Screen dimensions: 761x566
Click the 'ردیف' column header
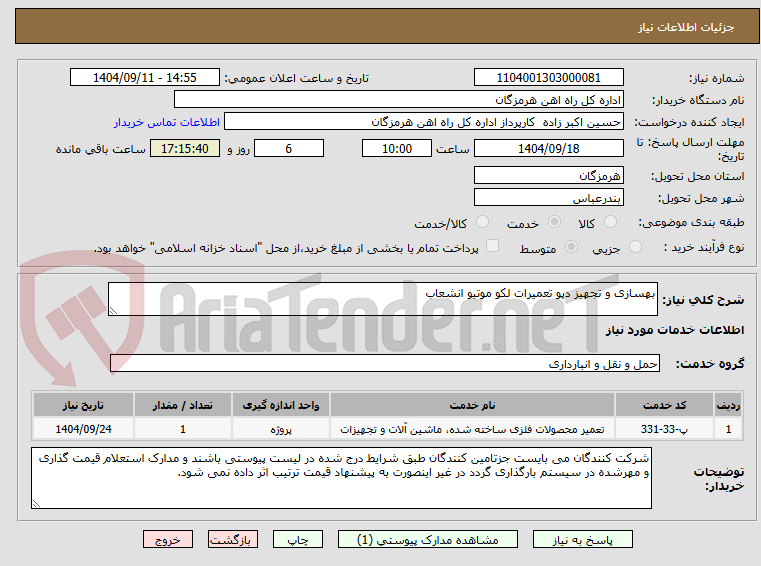pyautogui.click(x=728, y=405)
